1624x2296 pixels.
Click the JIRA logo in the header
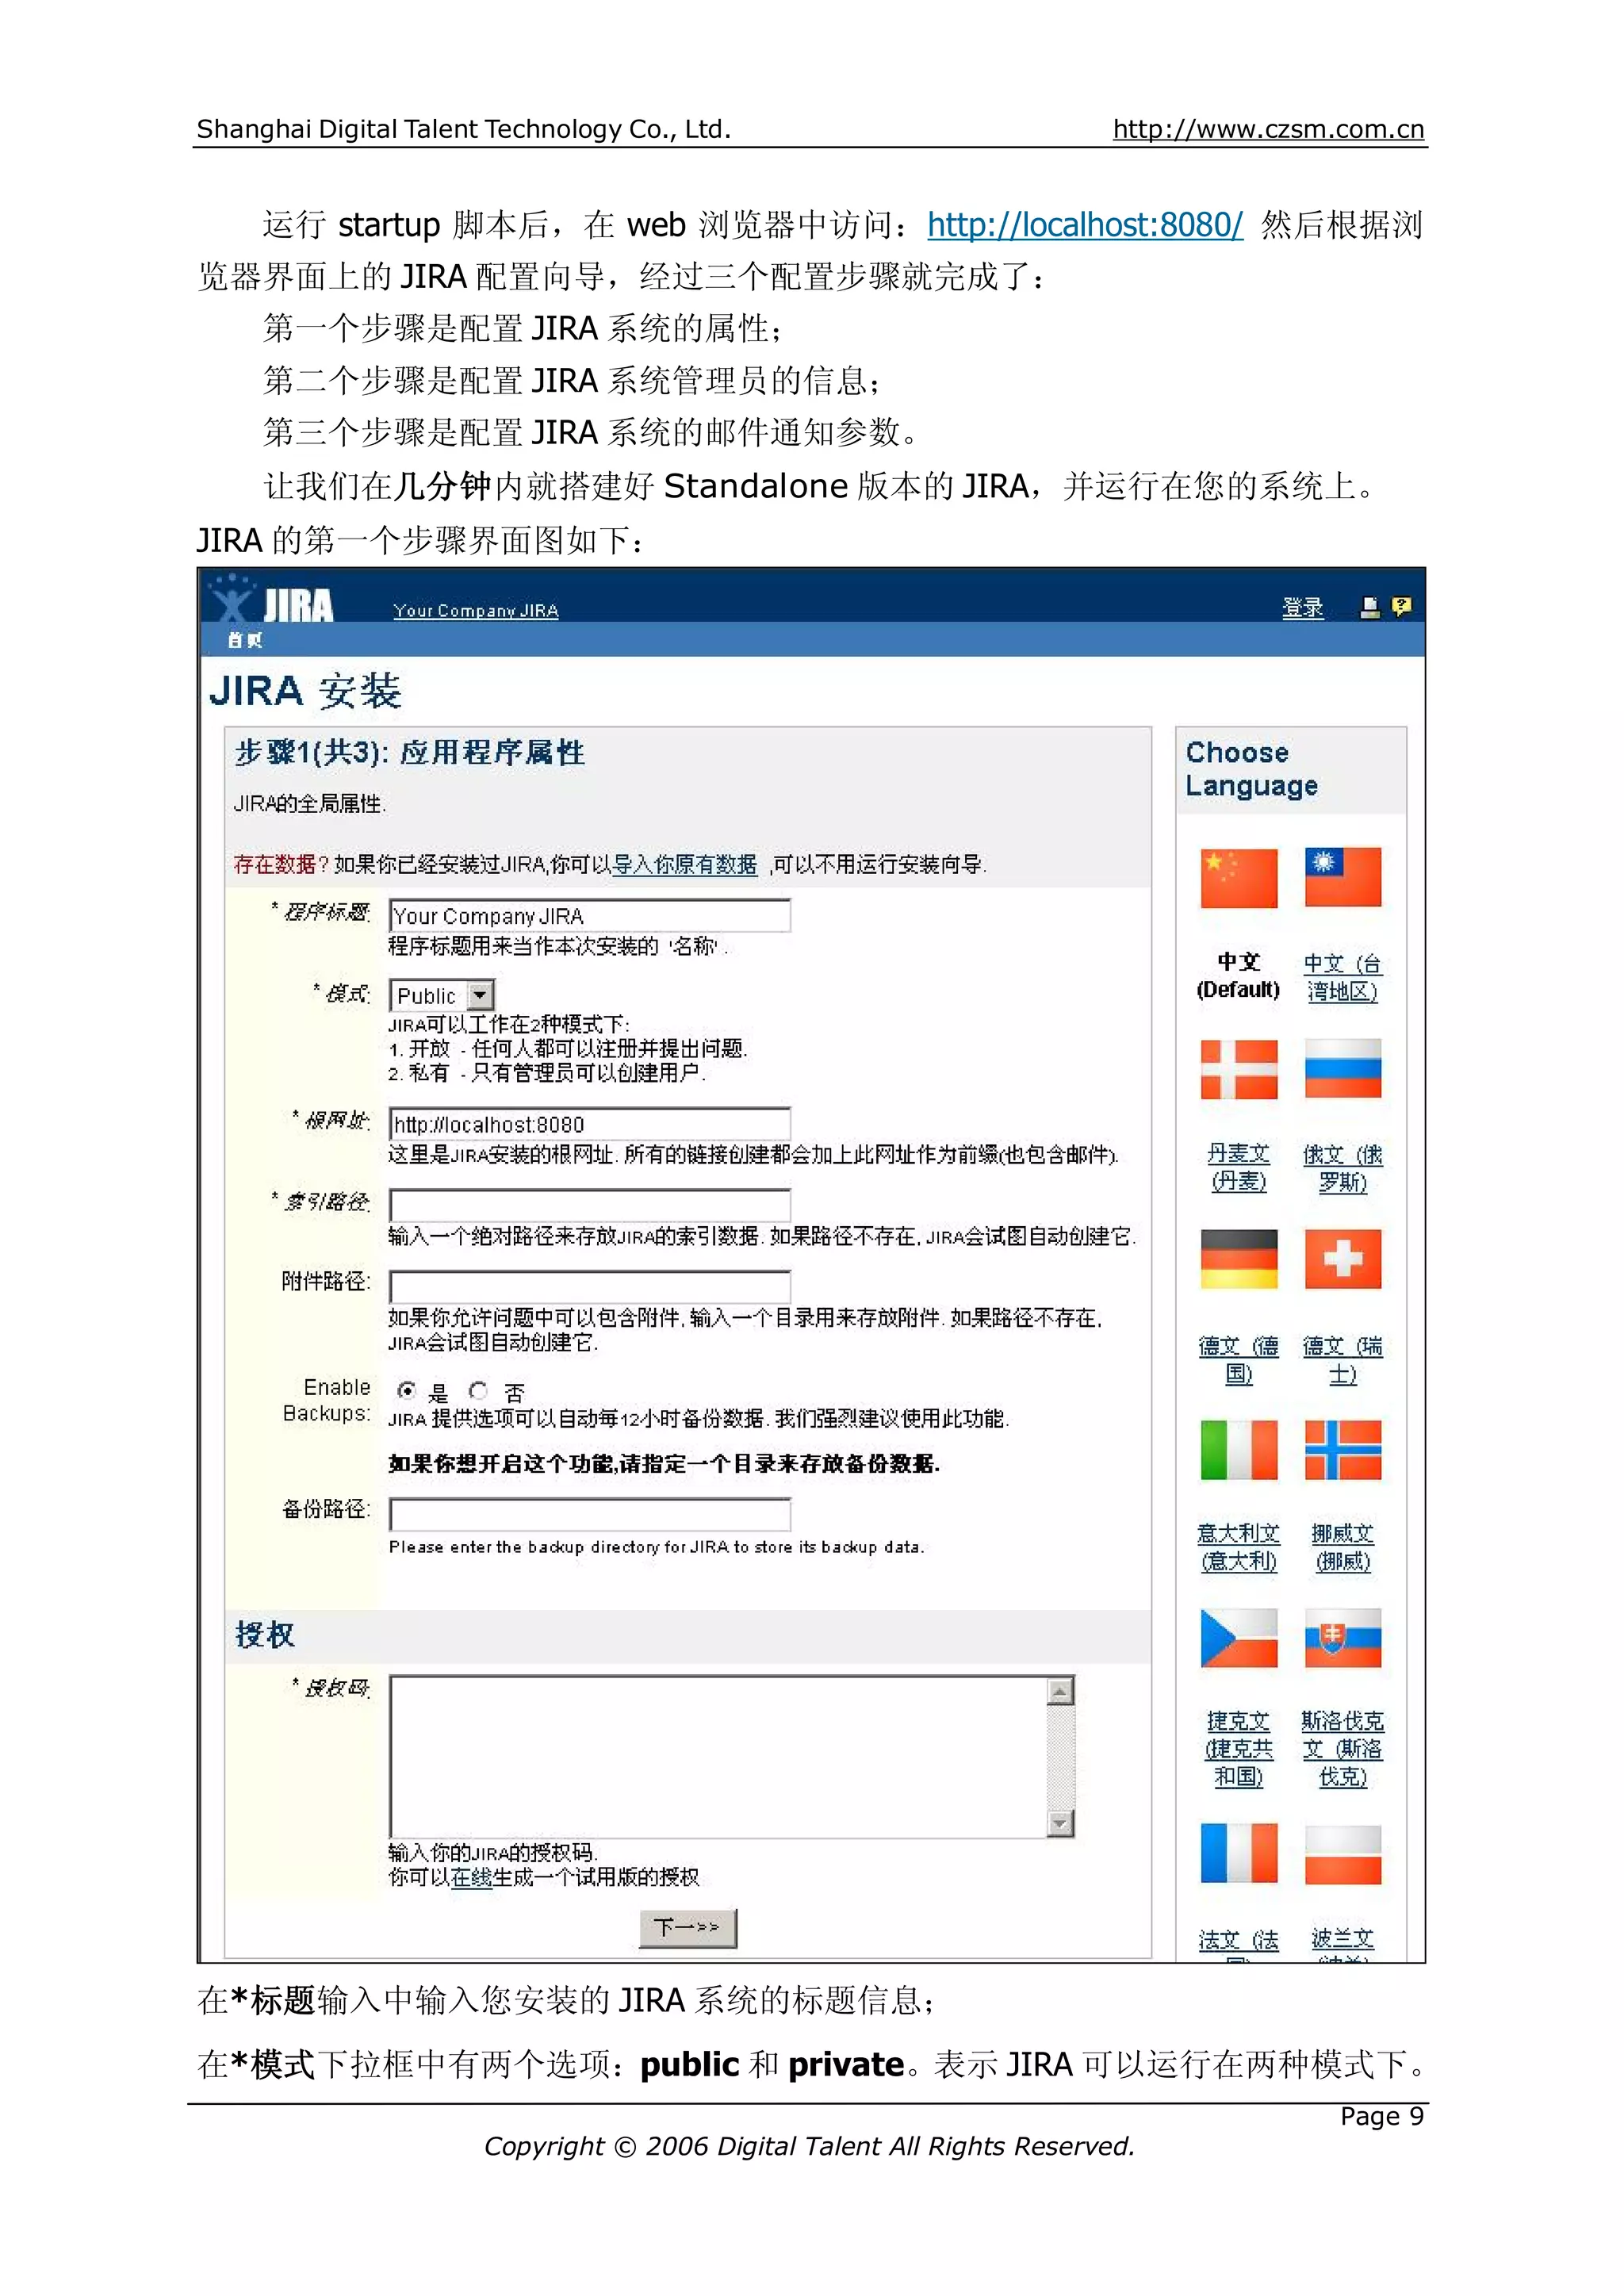(x=271, y=600)
